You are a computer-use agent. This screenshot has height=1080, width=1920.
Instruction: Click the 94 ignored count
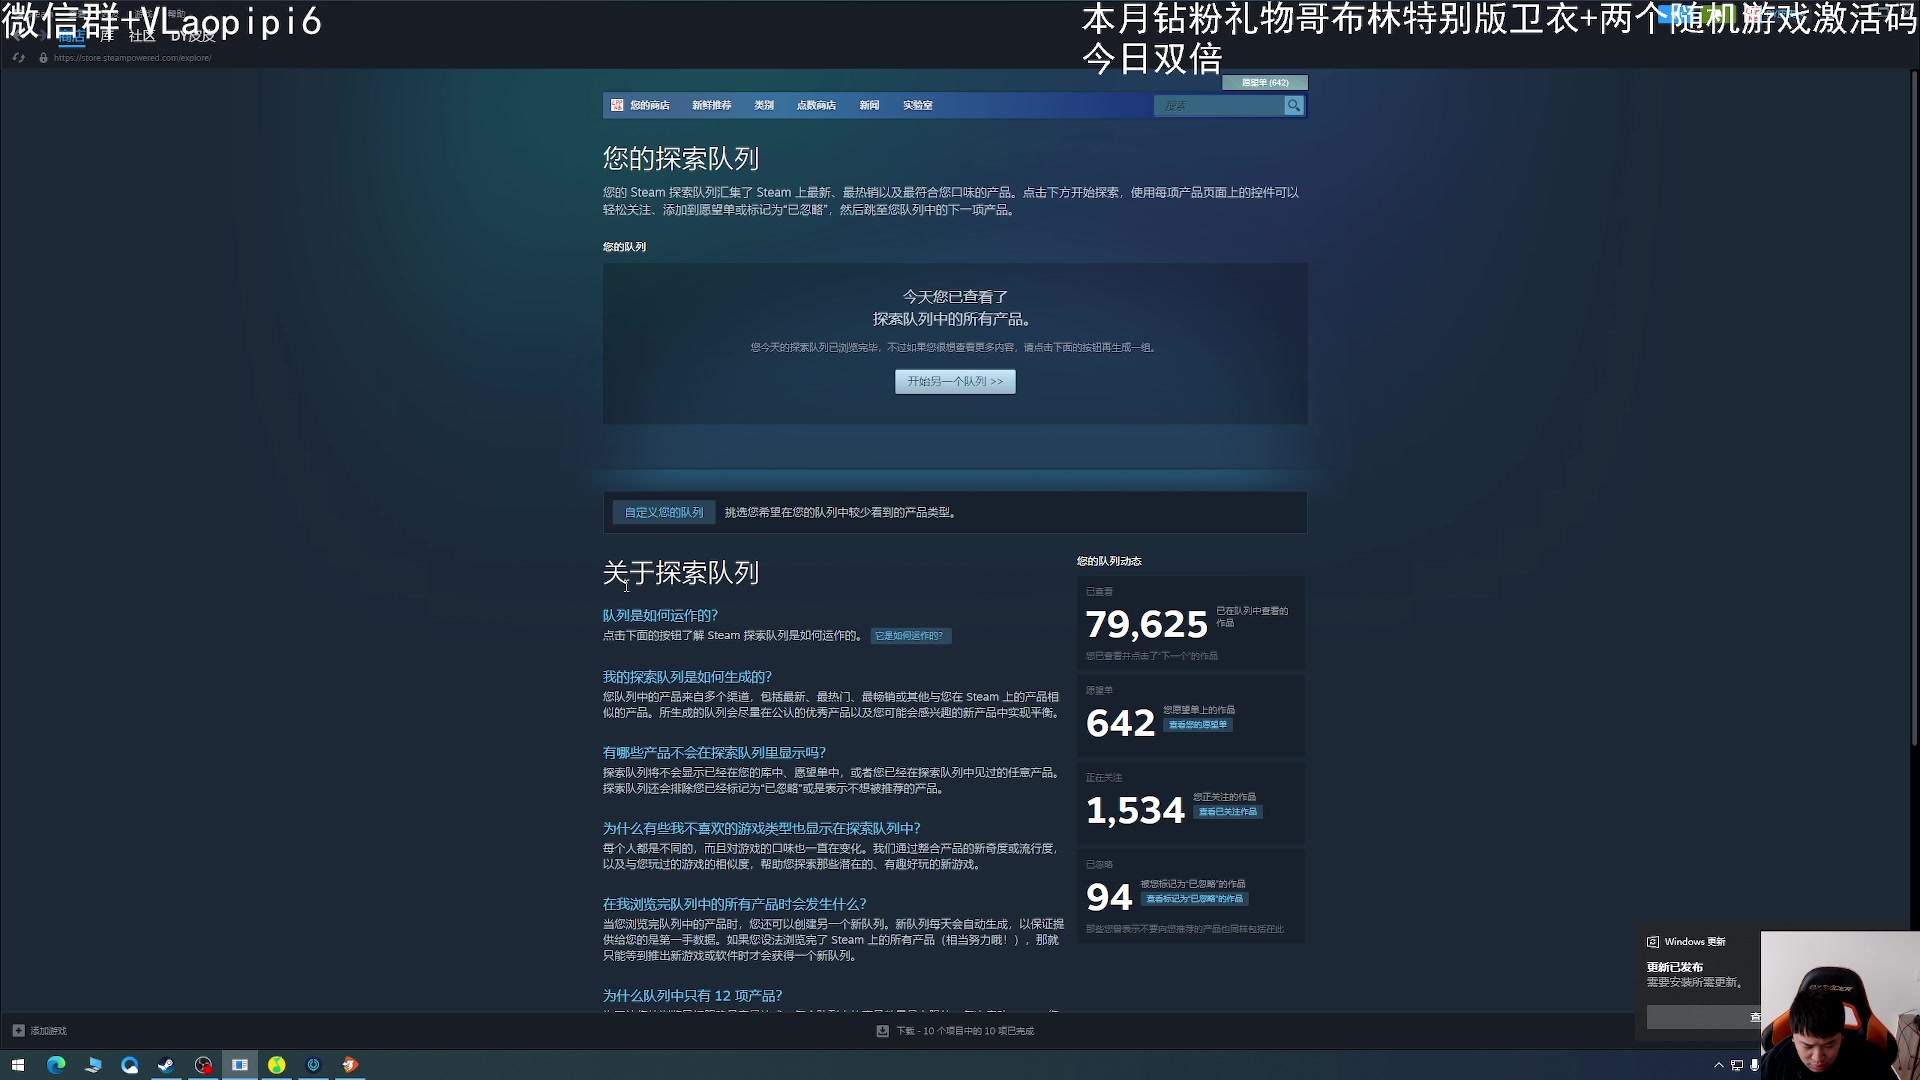pyautogui.click(x=1109, y=897)
